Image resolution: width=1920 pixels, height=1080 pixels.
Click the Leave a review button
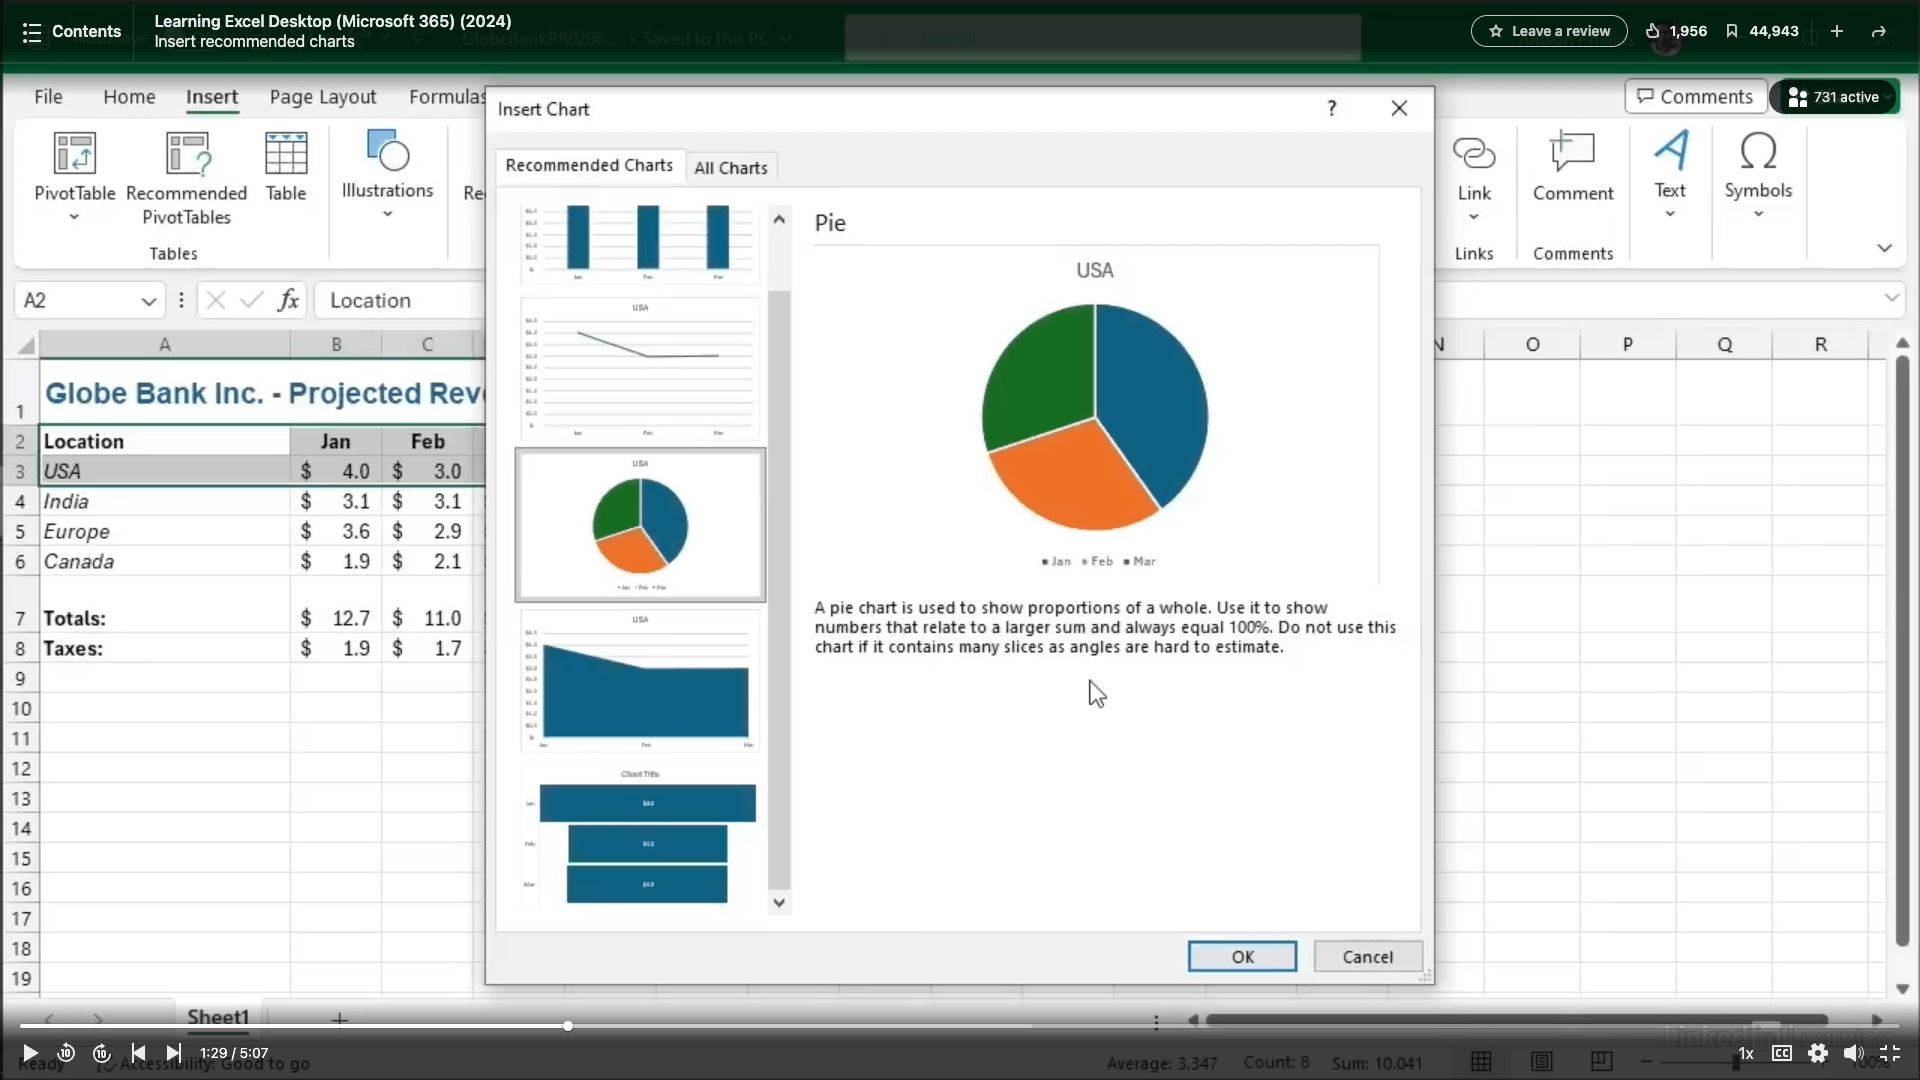coord(1549,31)
